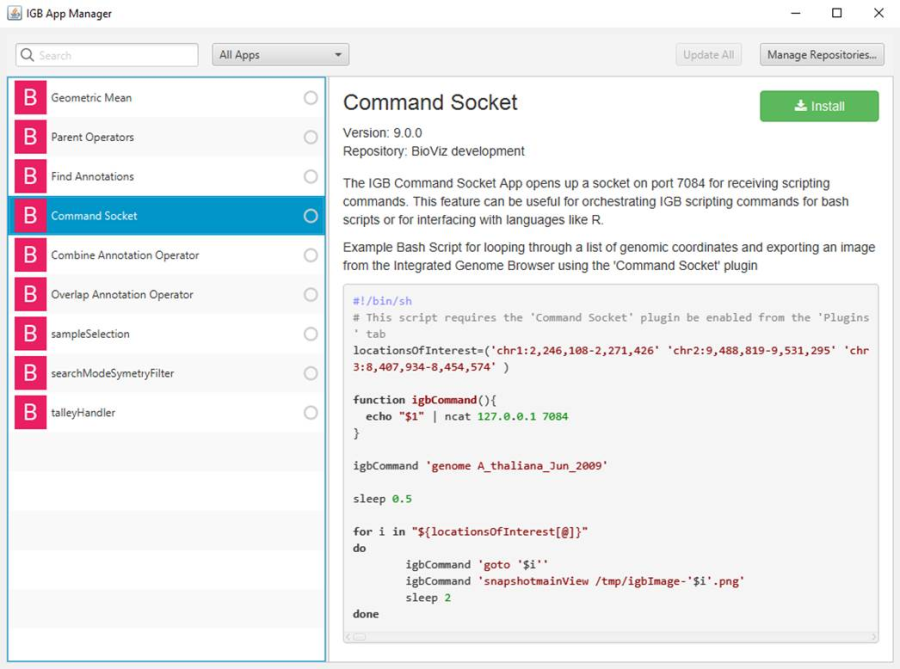
Task: Click the disabled Update All button
Action: click(708, 55)
